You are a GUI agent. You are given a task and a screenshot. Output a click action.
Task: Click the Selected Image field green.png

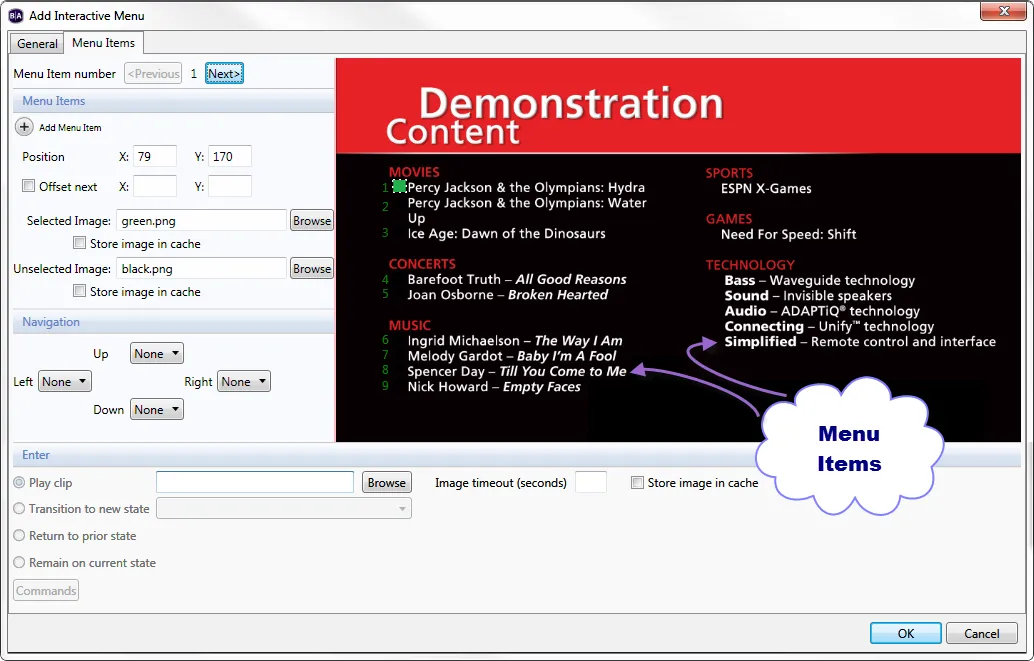[x=202, y=220]
